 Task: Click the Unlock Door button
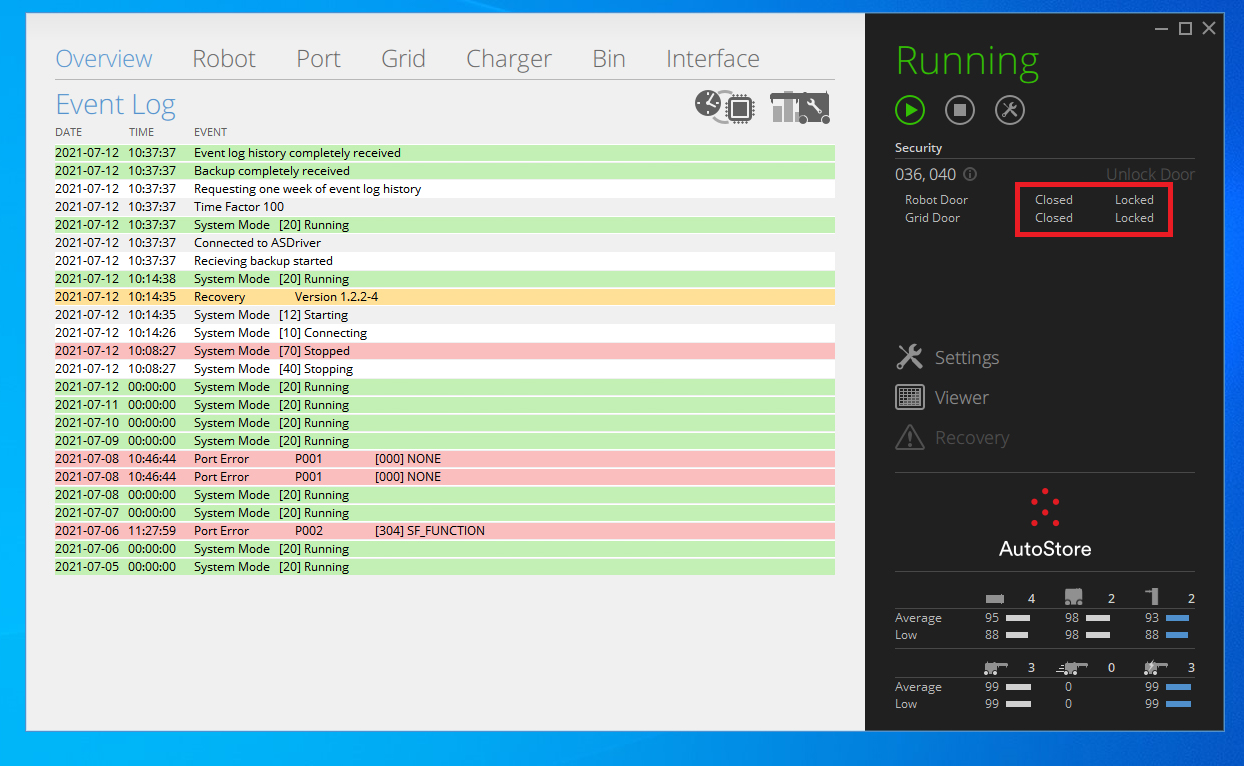coord(1150,175)
